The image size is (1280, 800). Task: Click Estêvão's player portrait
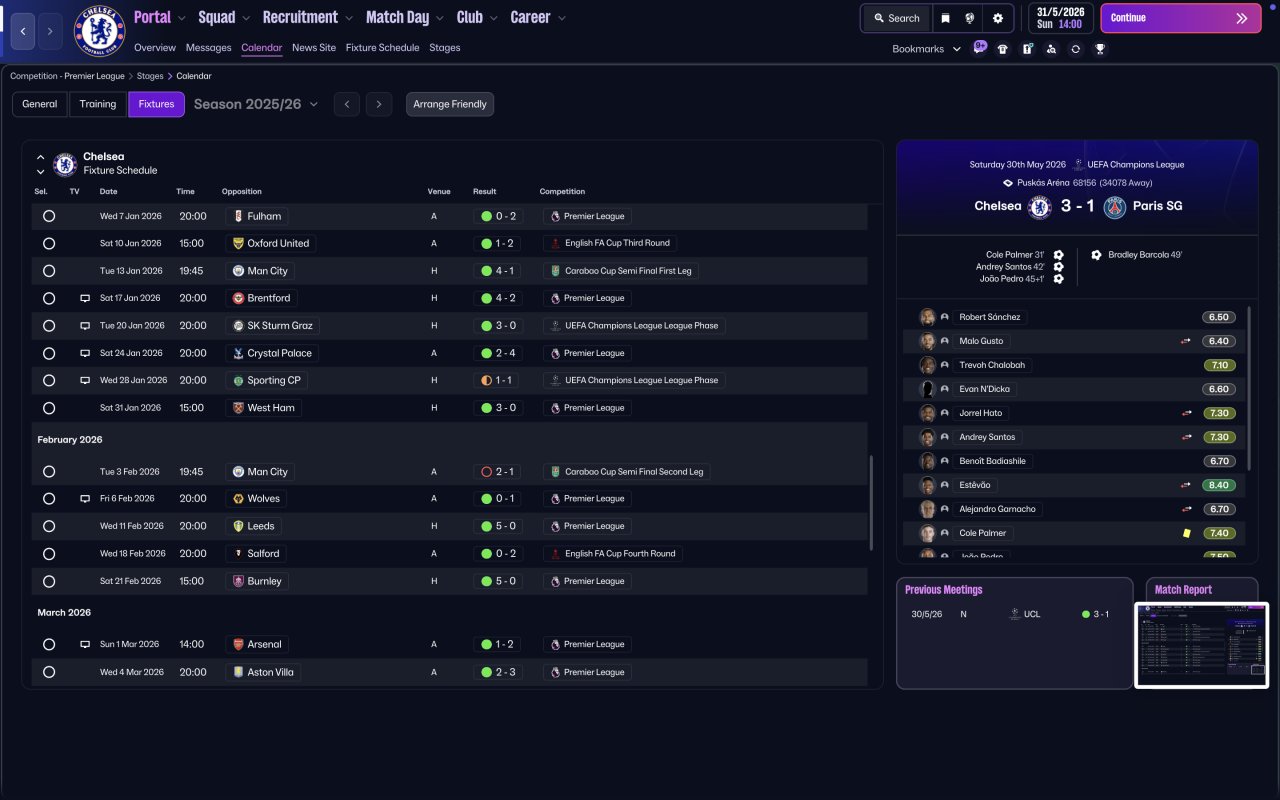pos(927,485)
